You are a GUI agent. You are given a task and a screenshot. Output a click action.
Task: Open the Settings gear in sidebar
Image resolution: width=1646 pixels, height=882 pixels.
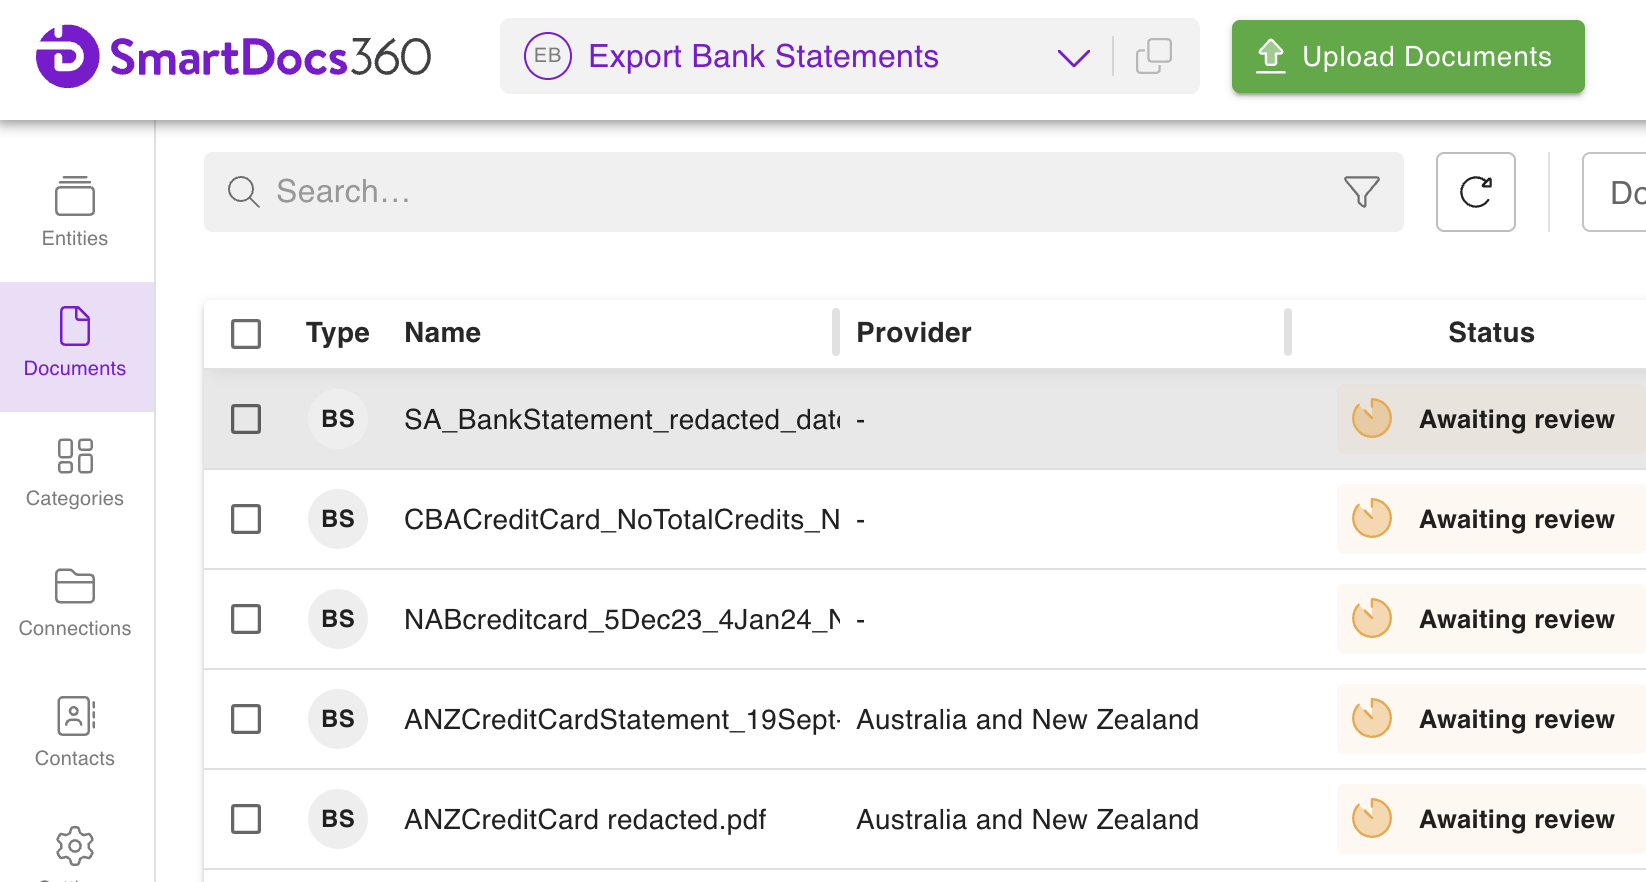(x=75, y=847)
